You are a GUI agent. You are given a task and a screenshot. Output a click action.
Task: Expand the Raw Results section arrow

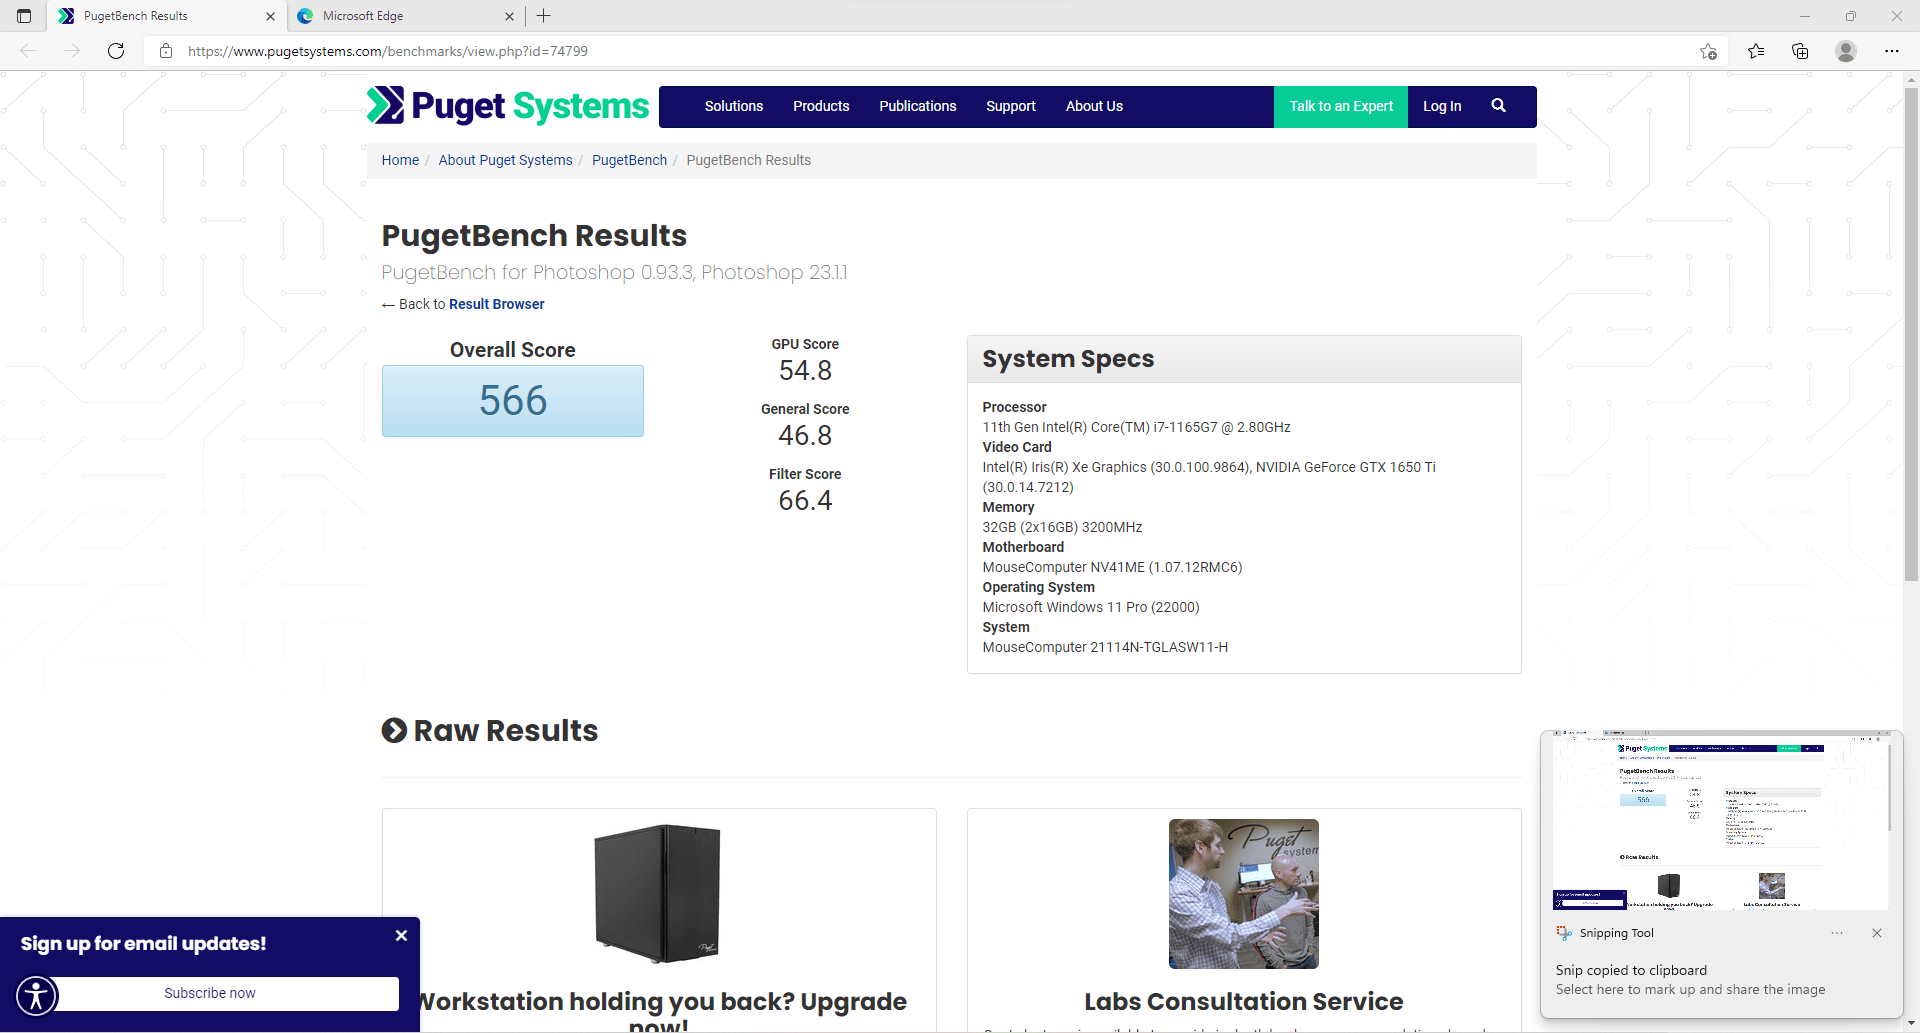point(394,731)
